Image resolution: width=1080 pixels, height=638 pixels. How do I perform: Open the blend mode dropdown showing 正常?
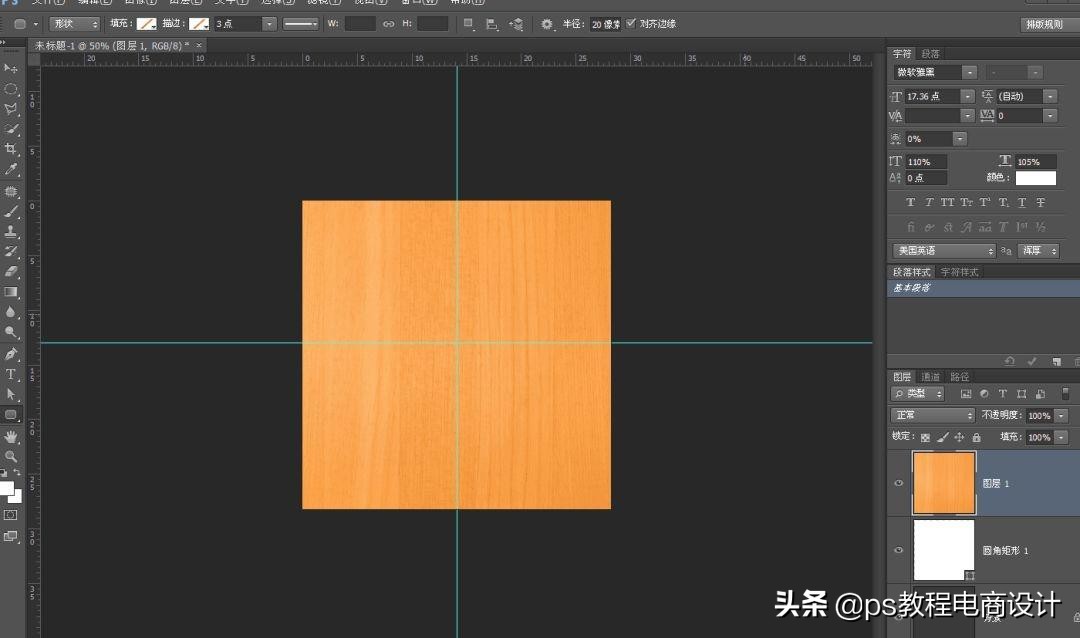pos(930,414)
